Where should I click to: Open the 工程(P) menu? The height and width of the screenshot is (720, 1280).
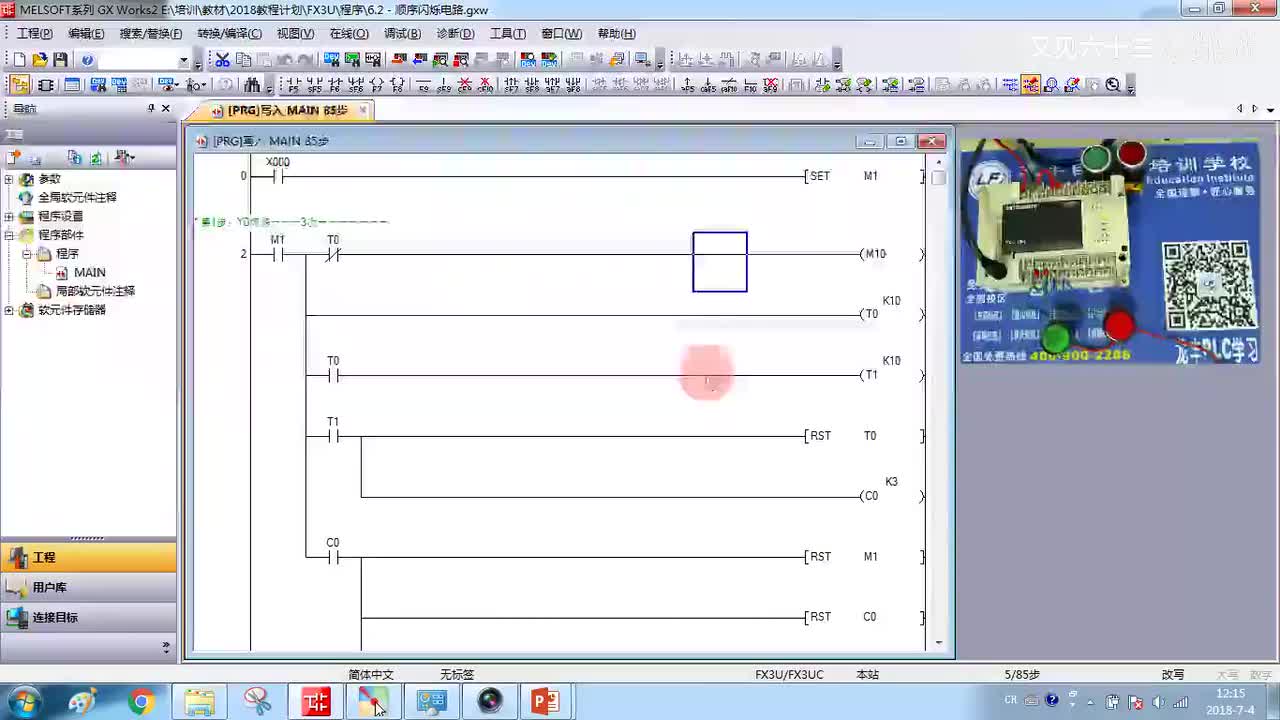34,33
